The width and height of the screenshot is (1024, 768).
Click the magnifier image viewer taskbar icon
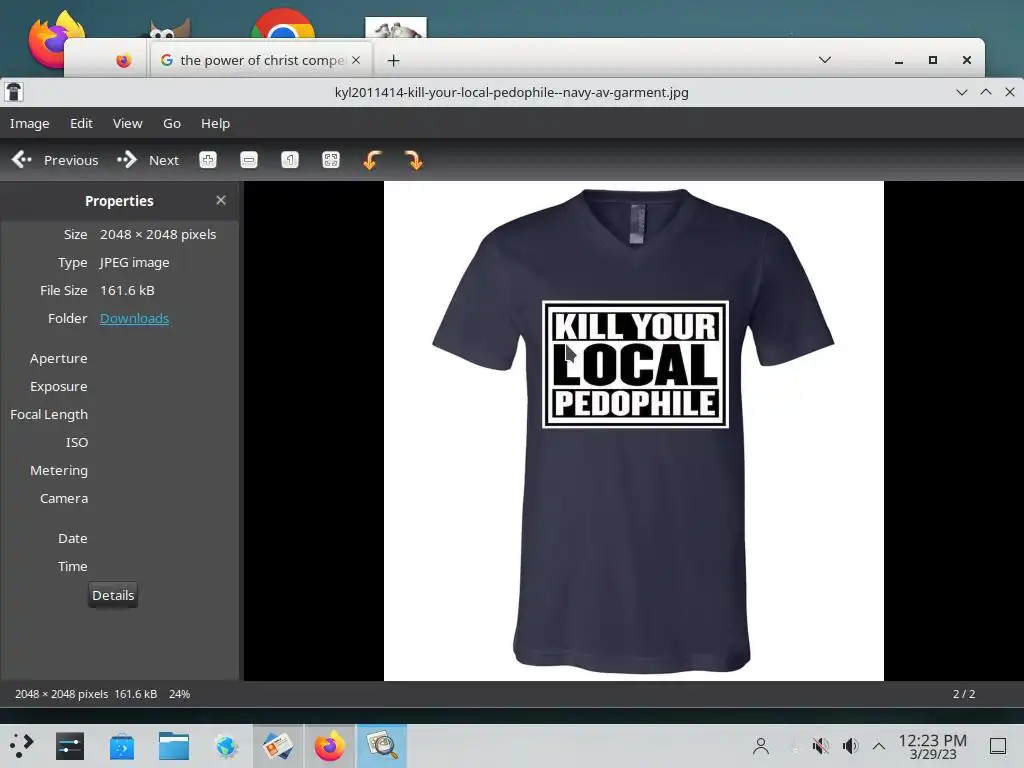[x=382, y=746]
